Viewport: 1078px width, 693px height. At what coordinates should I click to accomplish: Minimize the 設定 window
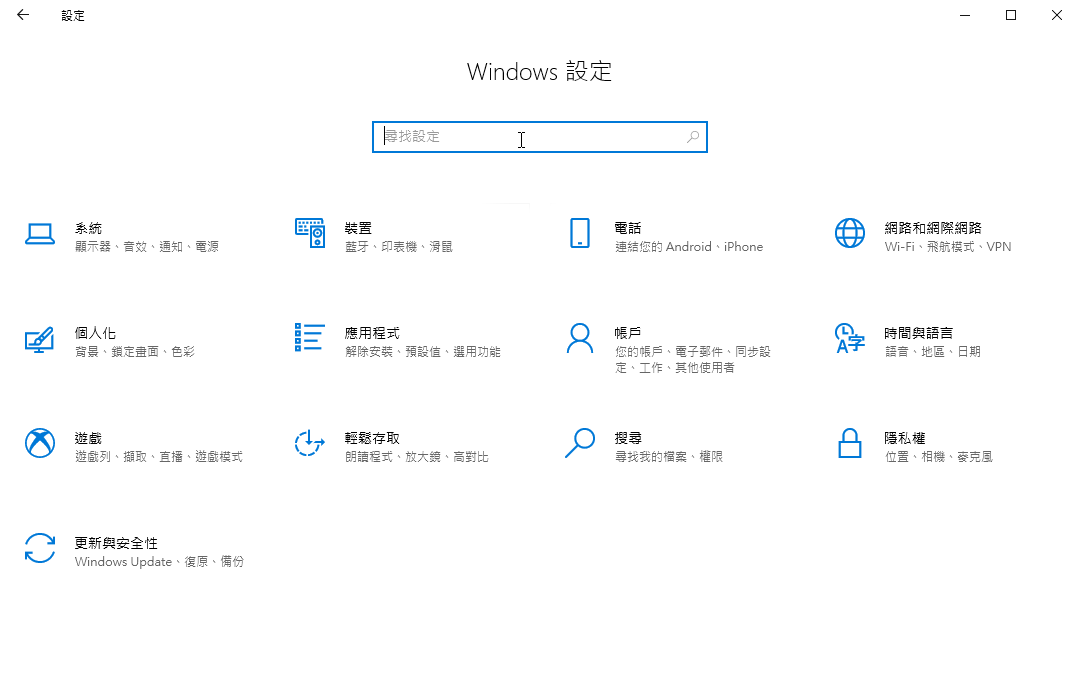[965, 15]
